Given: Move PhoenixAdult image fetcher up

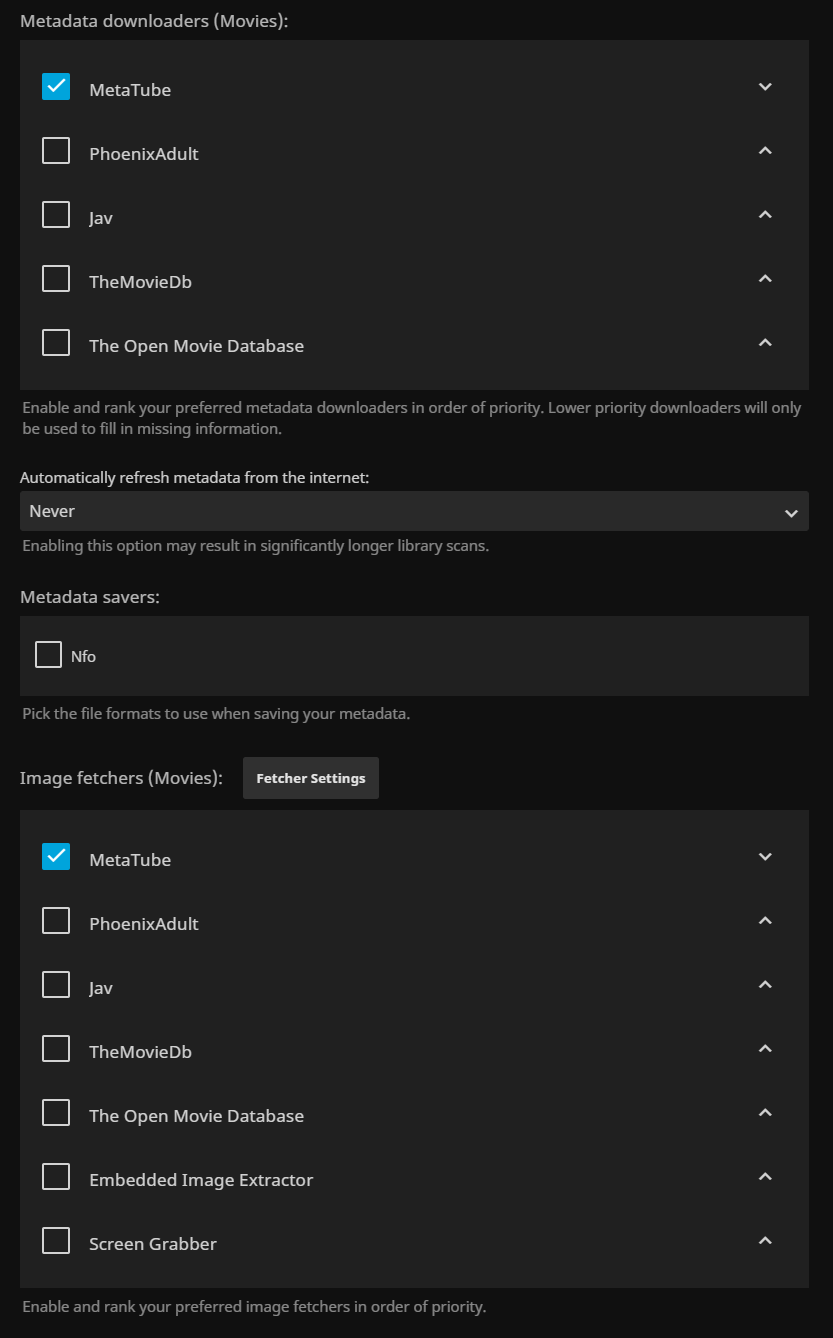Looking at the screenshot, I should click(x=765, y=922).
